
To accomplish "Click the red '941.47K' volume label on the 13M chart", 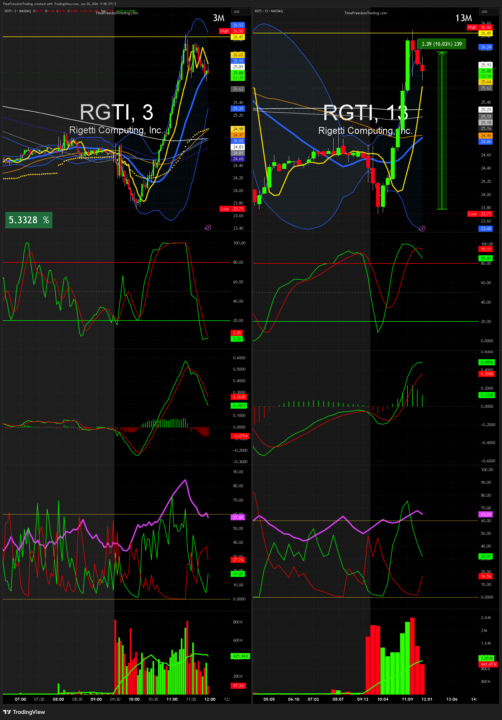I will [x=487, y=664].
